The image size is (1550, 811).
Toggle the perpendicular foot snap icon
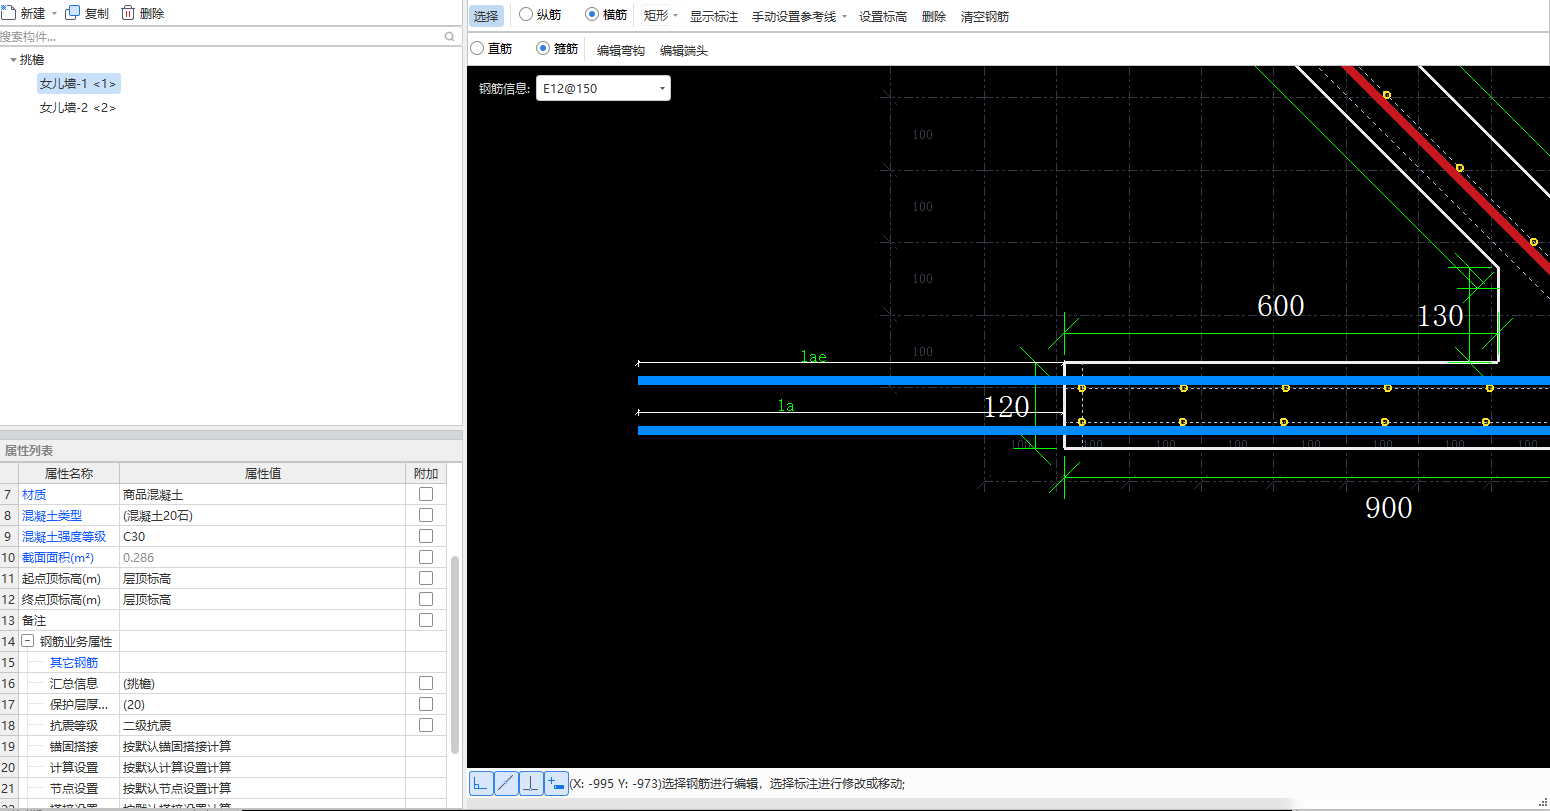[x=531, y=783]
